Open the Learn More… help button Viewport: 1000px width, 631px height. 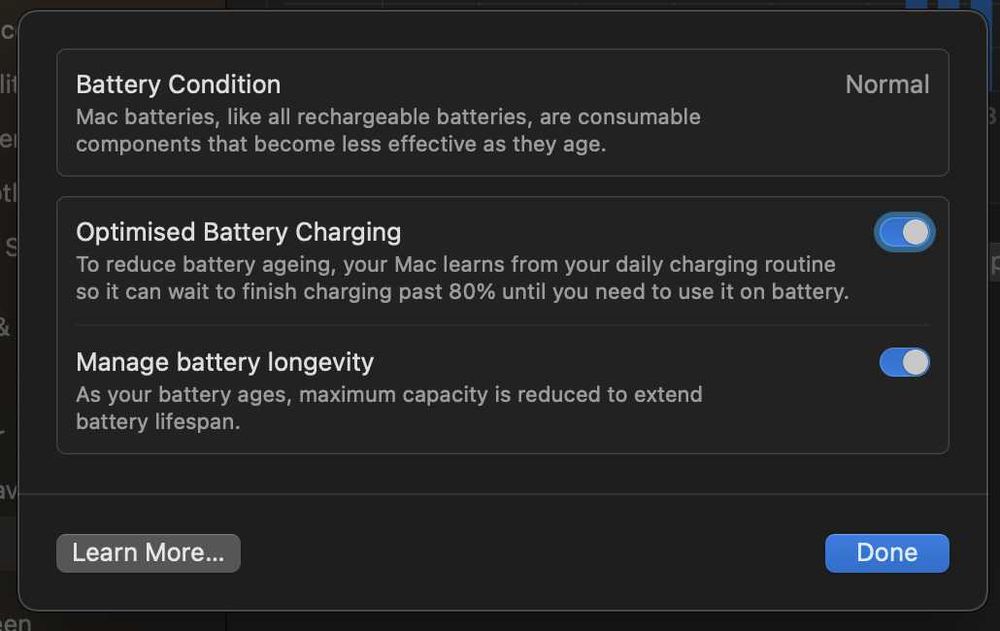148,553
